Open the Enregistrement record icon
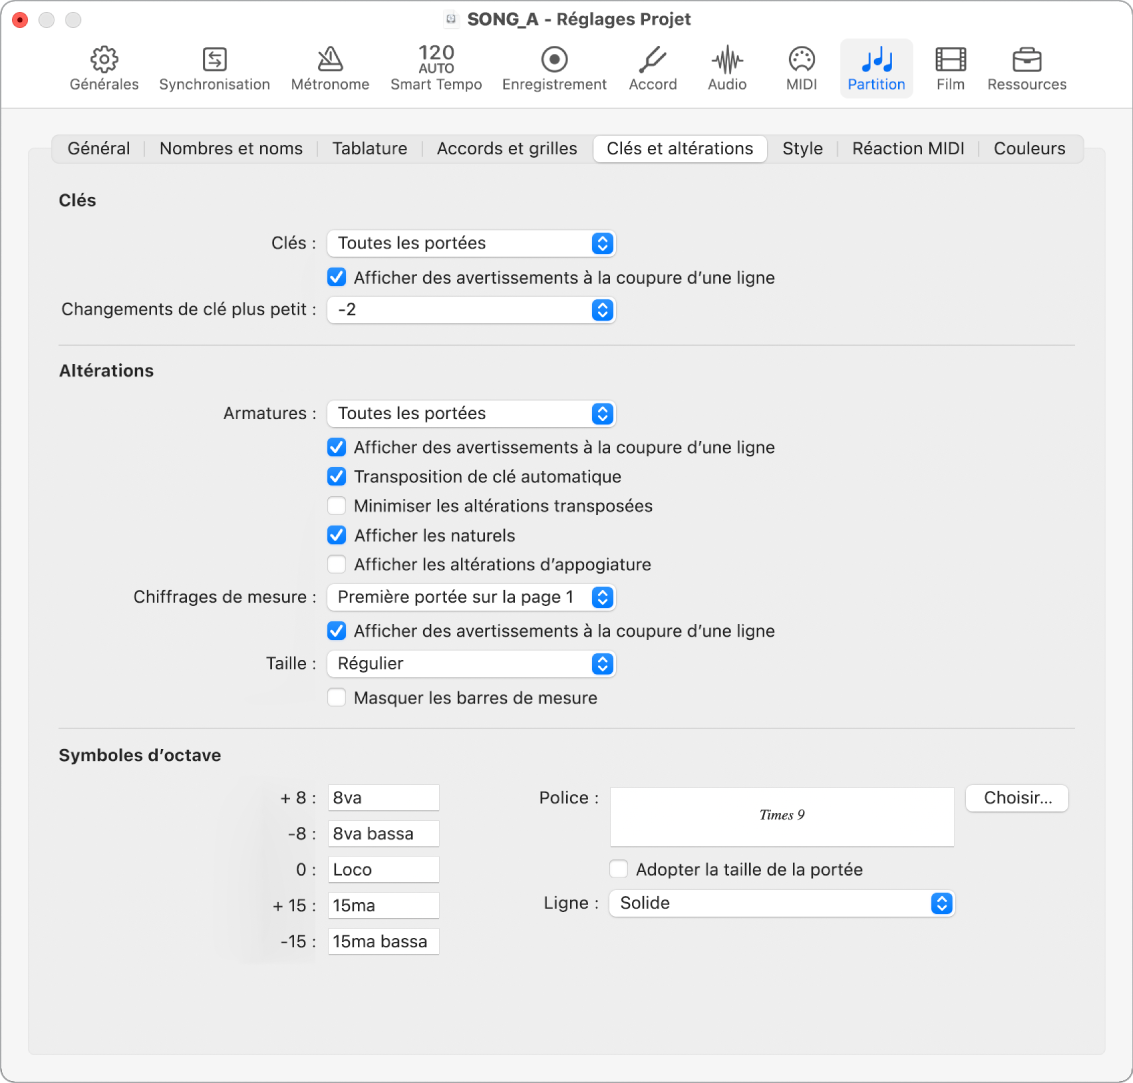The width and height of the screenshot is (1133, 1083). coord(554,60)
